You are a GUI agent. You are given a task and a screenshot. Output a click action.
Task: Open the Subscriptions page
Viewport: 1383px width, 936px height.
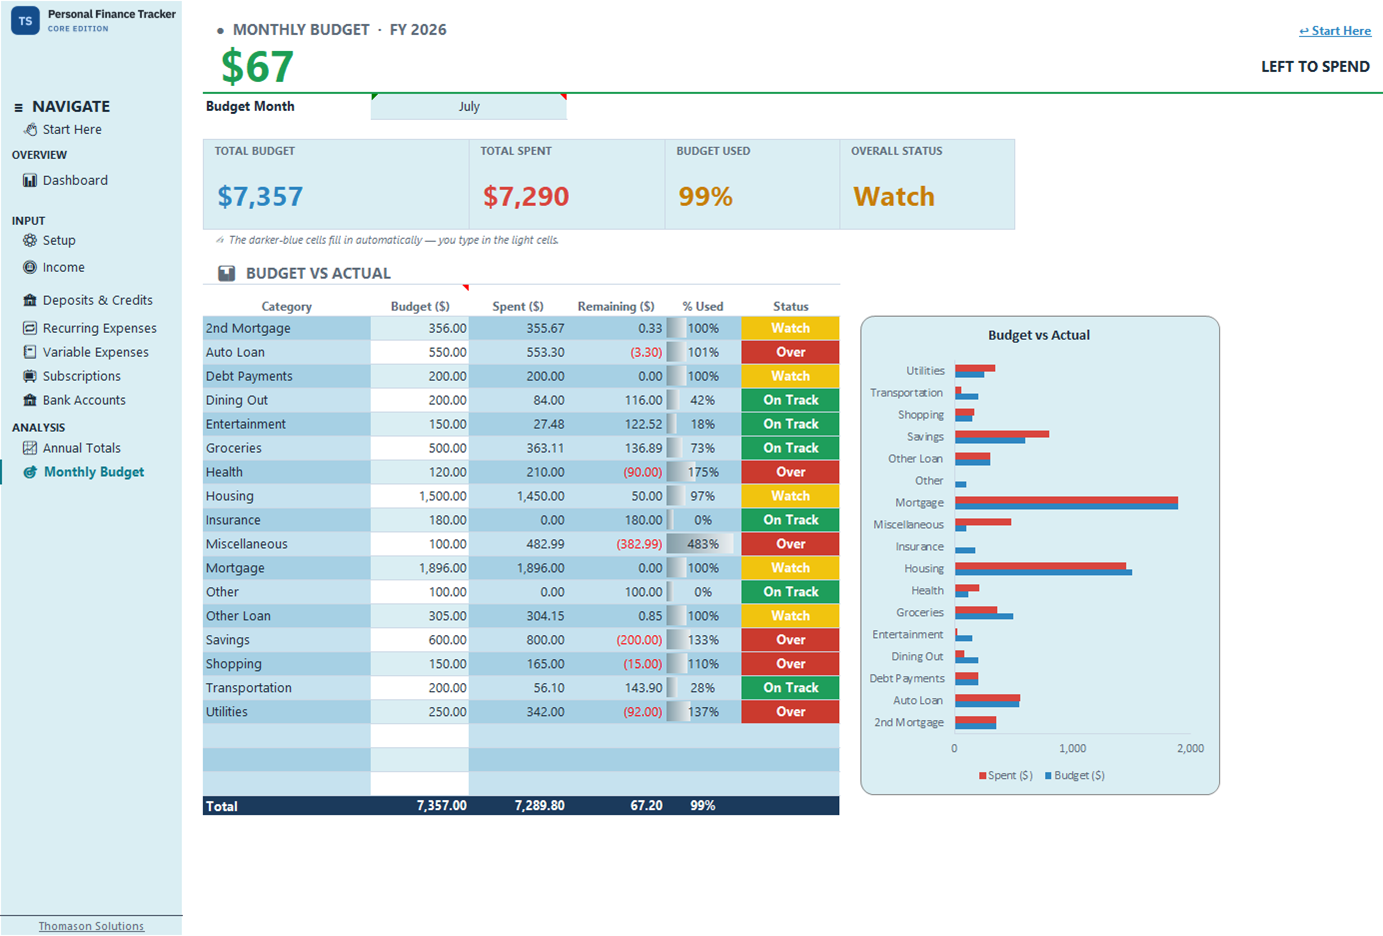pos(81,376)
